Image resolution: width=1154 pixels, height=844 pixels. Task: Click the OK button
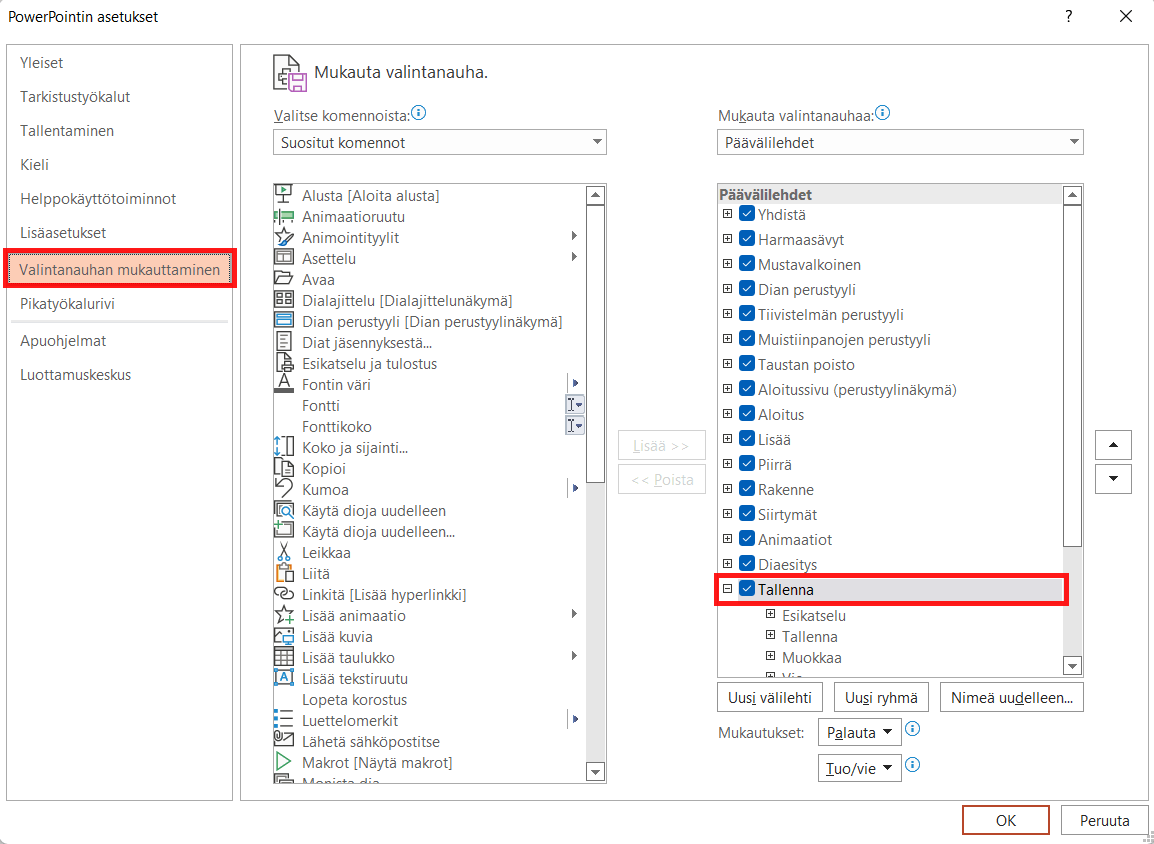[1006, 820]
